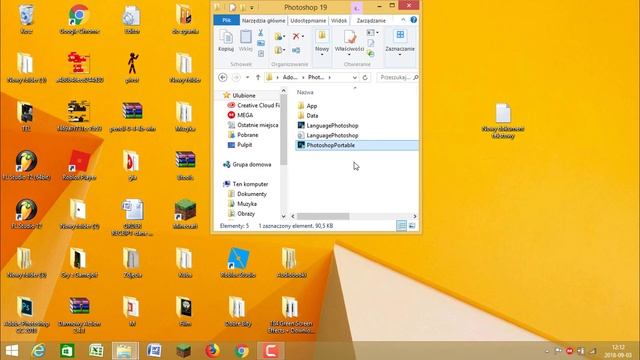Click the Nazwa column header

tap(305, 92)
